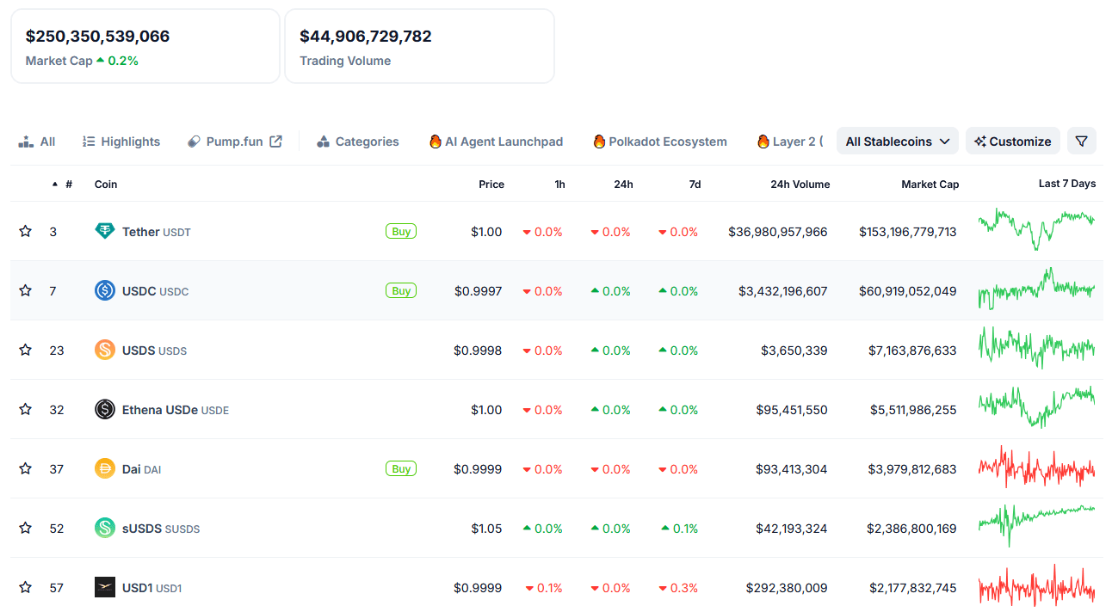Click sUSDS 7d change 0.1%
This screenshot has width=1107, height=607.
click(679, 528)
